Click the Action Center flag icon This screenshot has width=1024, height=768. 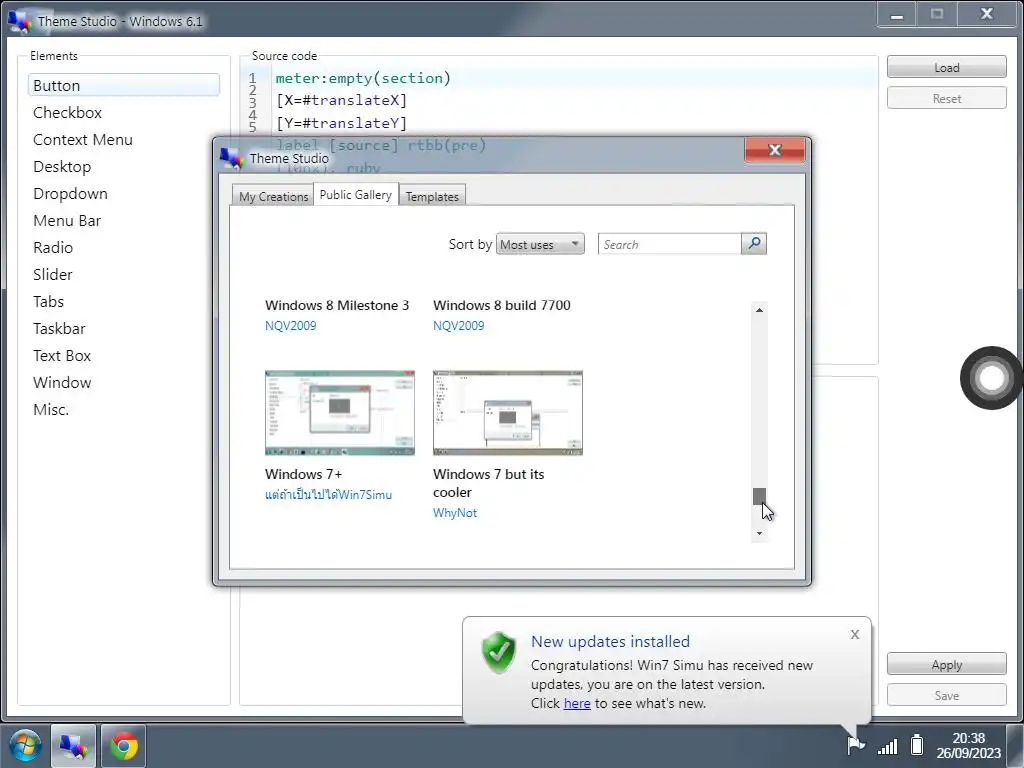855,744
